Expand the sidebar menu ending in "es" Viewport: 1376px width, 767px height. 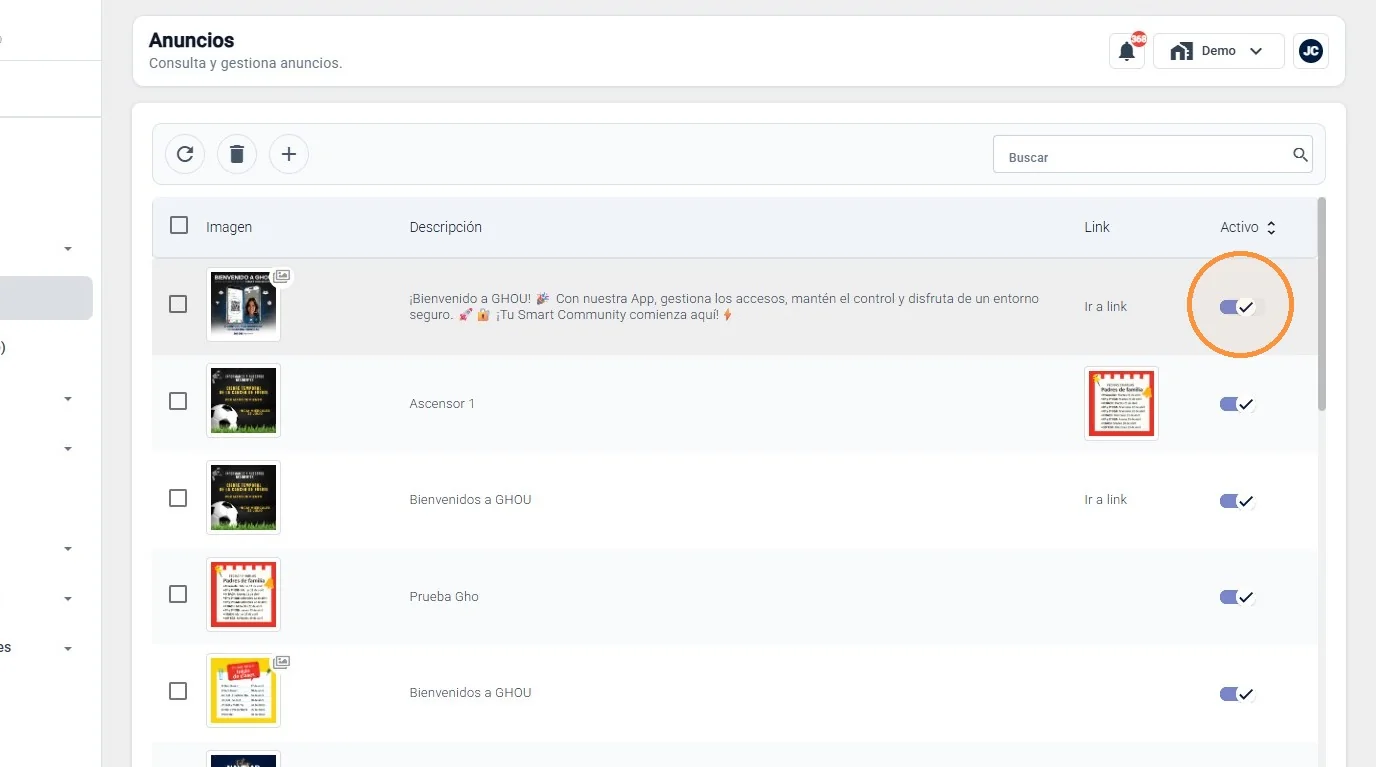click(68, 649)
